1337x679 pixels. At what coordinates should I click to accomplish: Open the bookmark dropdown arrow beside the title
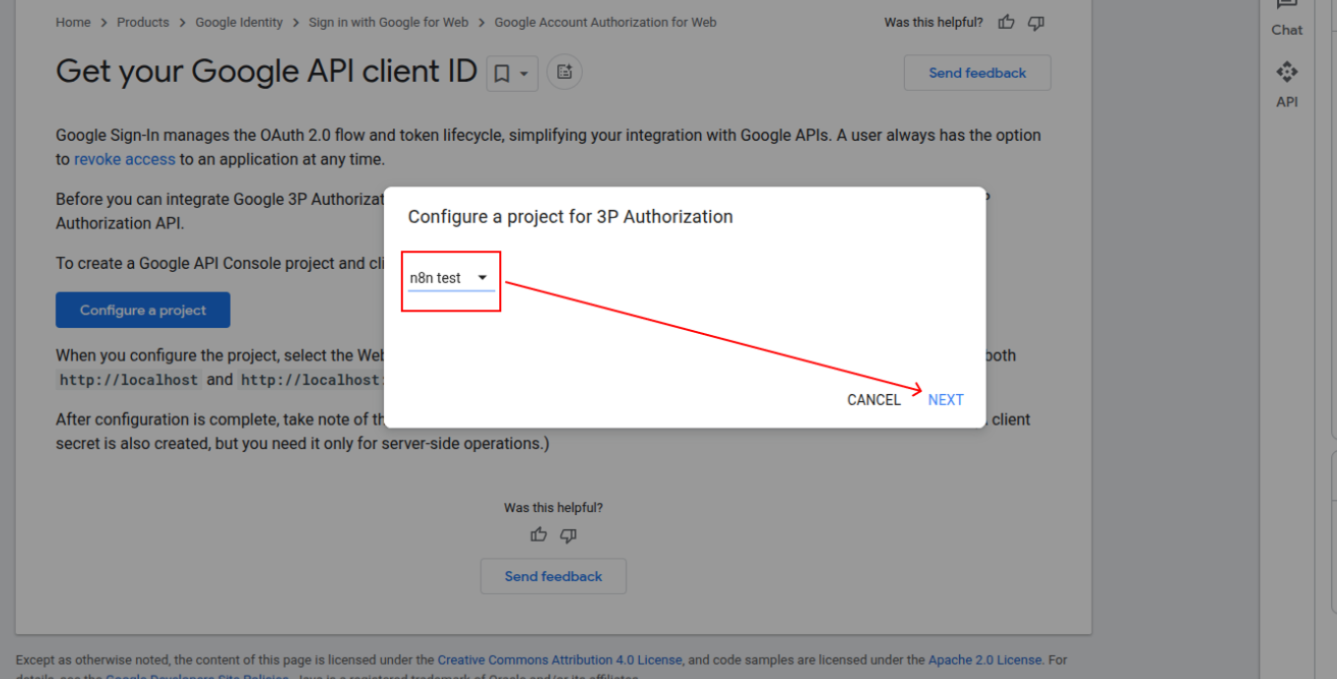point(524,74)
